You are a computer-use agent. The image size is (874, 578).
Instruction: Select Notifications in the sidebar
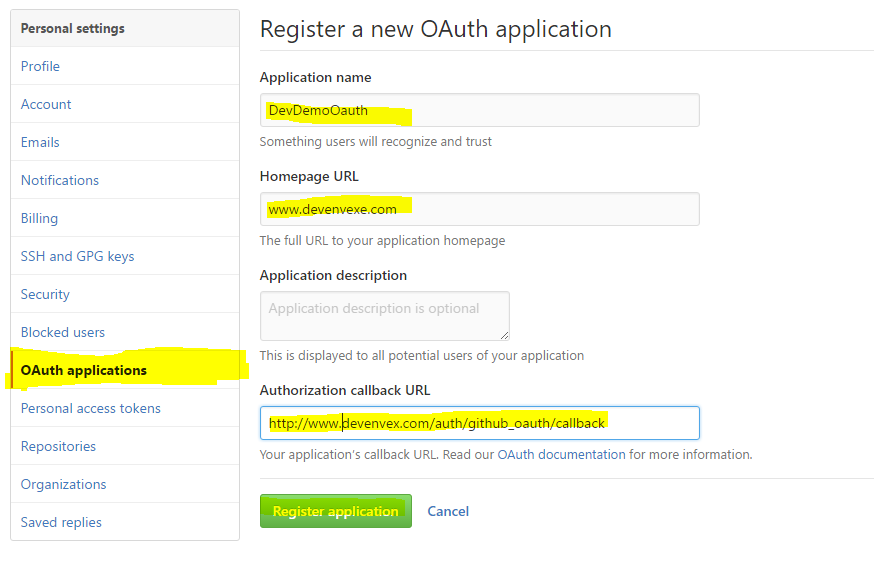click(60, 180)
